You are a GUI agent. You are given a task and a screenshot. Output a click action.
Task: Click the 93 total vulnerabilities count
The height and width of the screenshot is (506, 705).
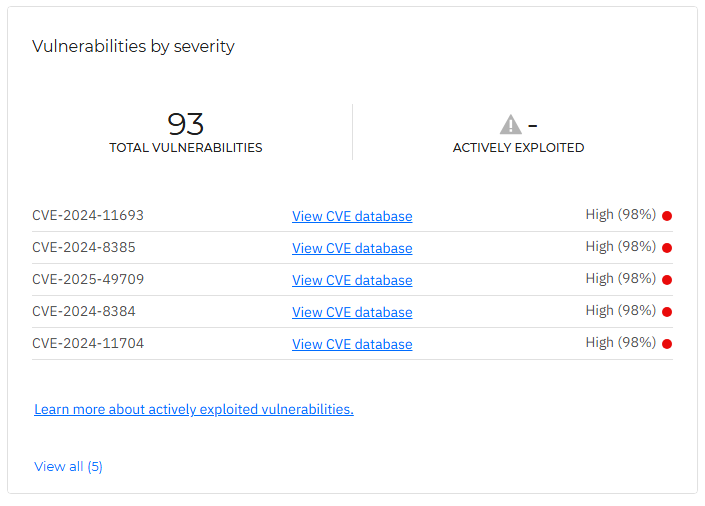click(x=186, y=124)
